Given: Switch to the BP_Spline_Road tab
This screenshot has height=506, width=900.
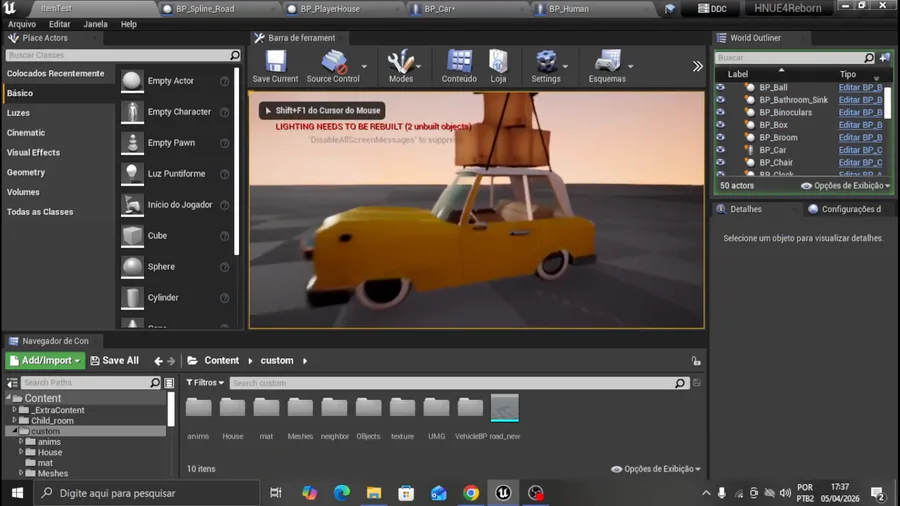Looking at the screenshot, I should pos(204,9).
